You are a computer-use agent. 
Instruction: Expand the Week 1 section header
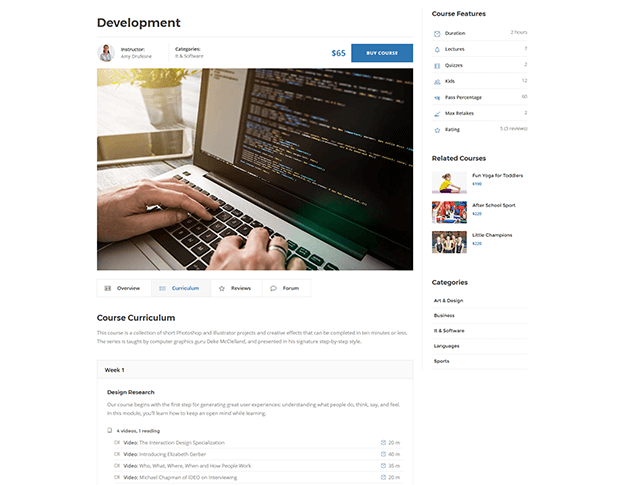pyautogui.click(x=255, y=370)
